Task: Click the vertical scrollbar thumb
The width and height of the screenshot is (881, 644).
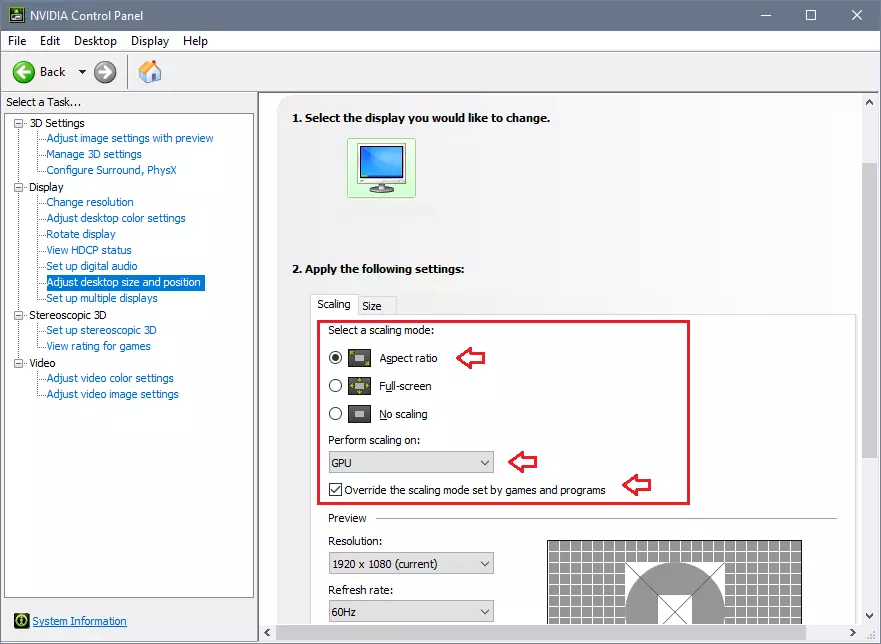Action: point(869,310)
